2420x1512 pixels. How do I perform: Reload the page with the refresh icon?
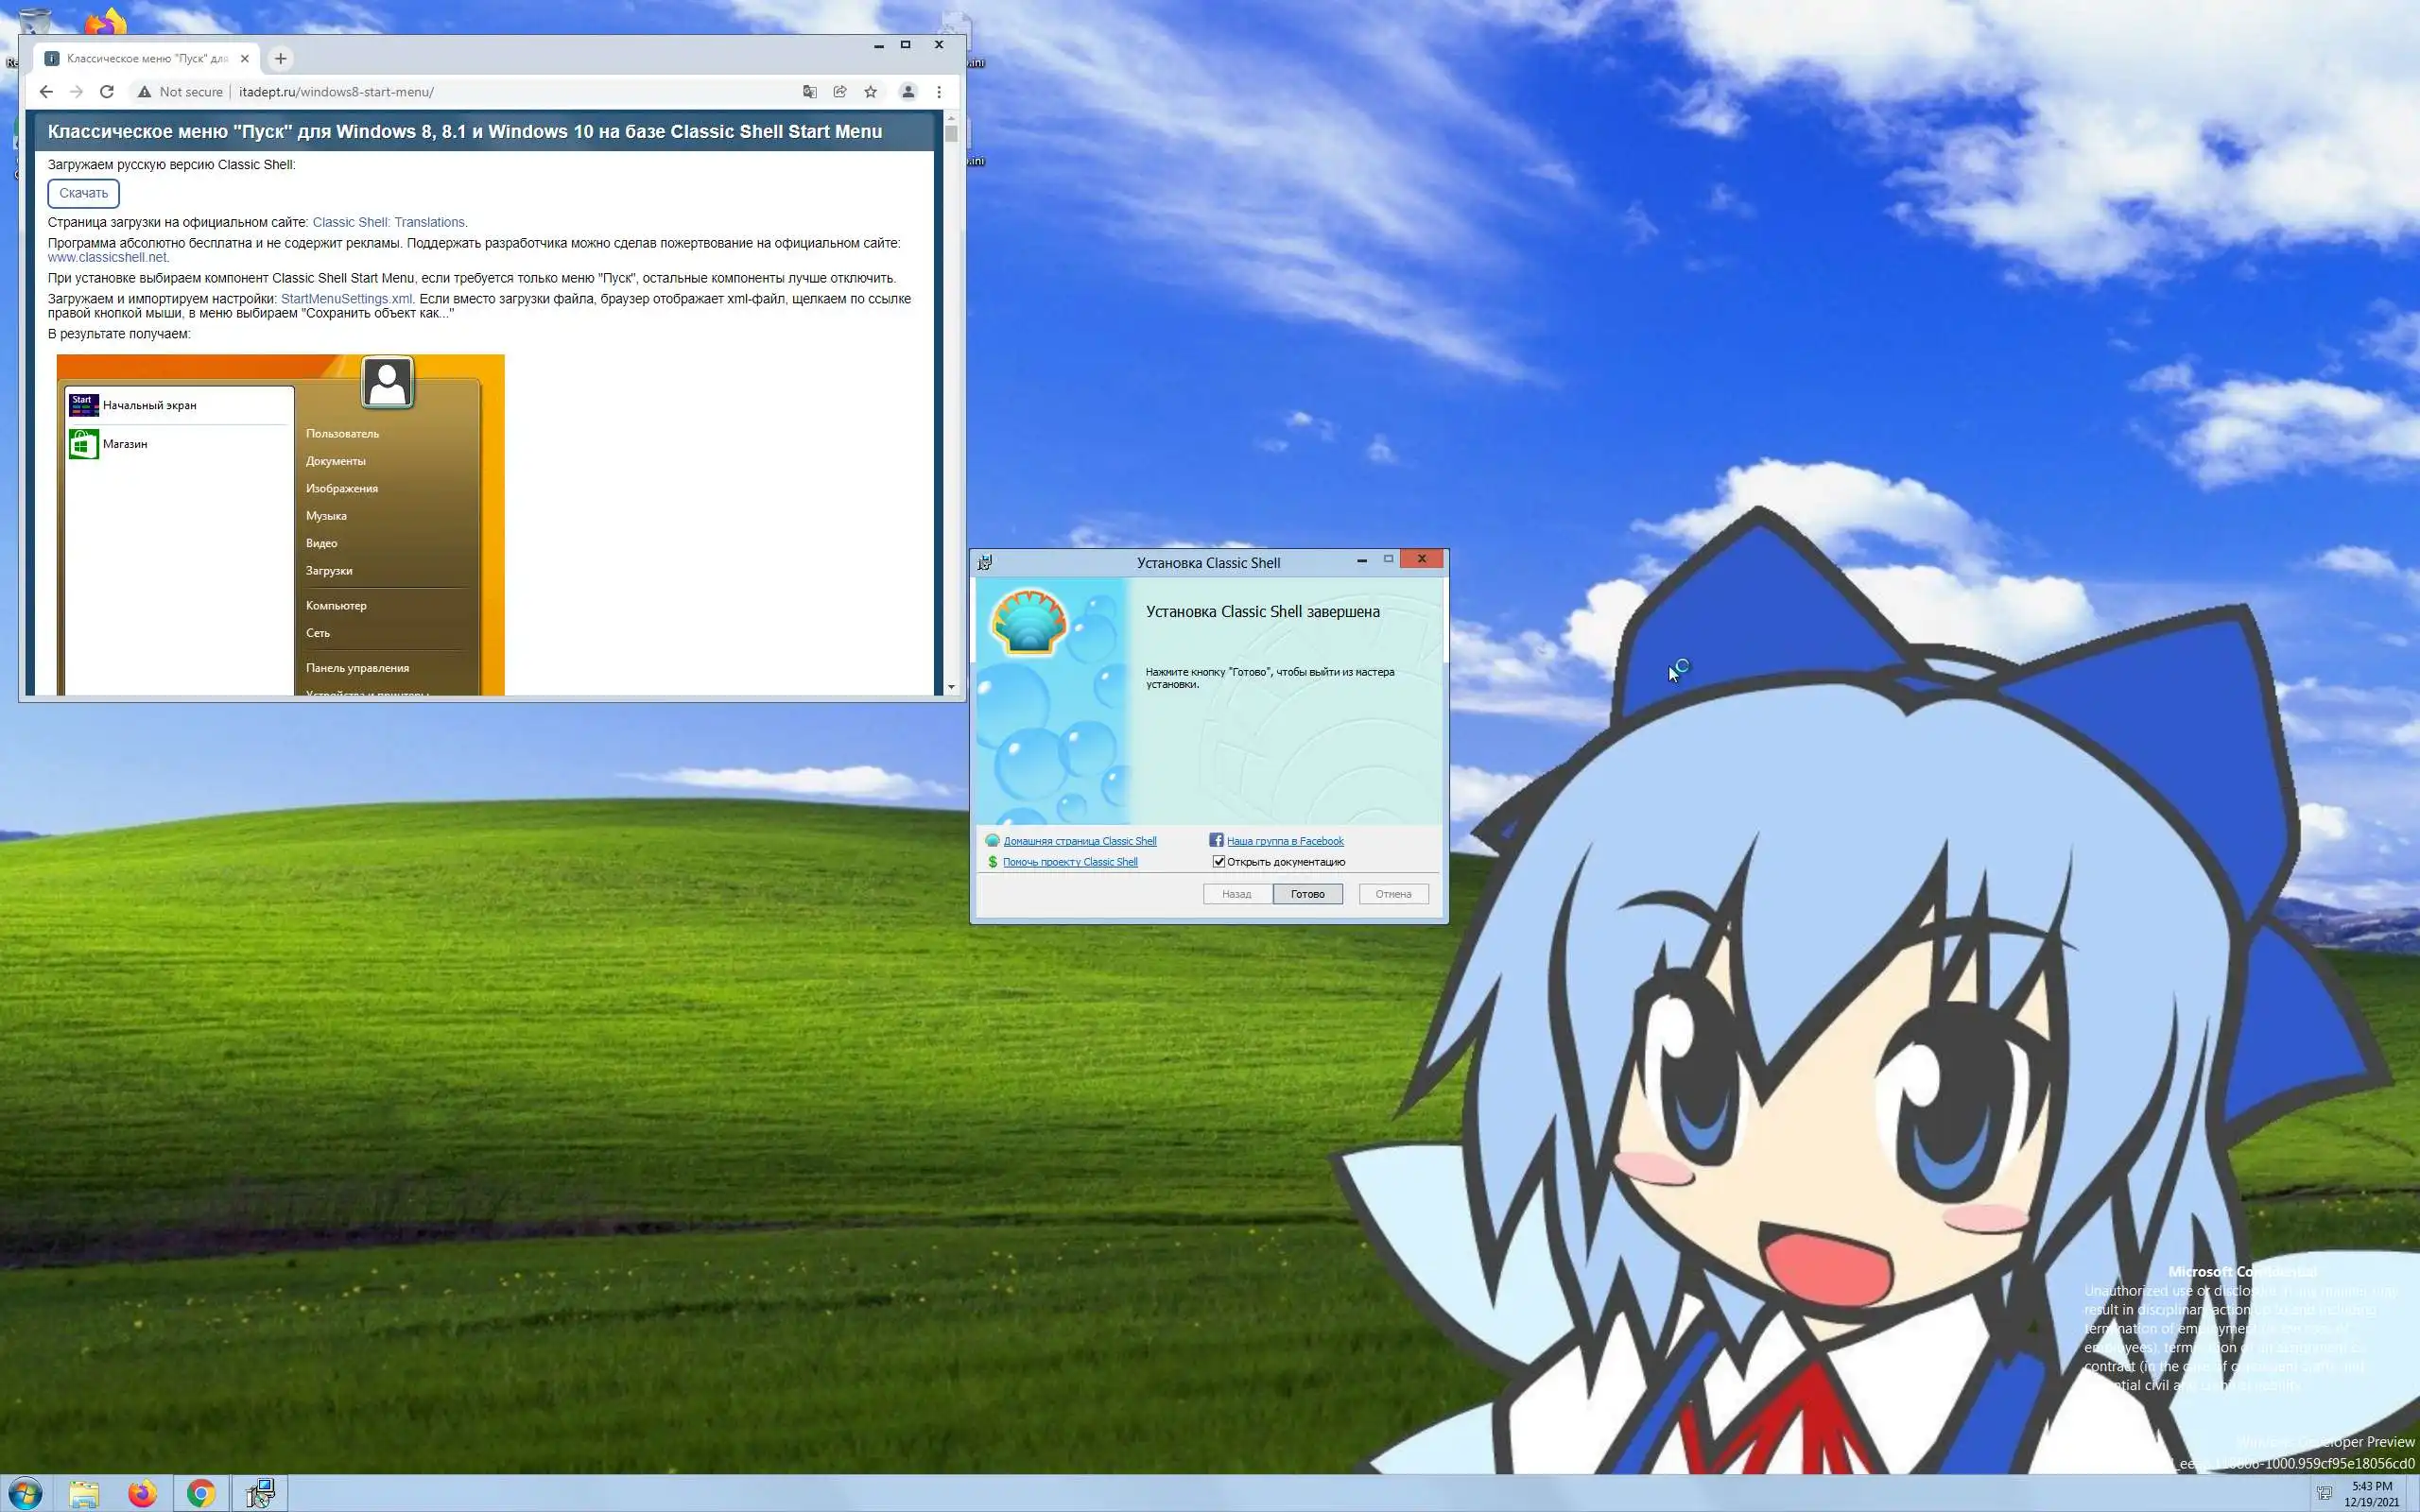(x=107, y=92)
